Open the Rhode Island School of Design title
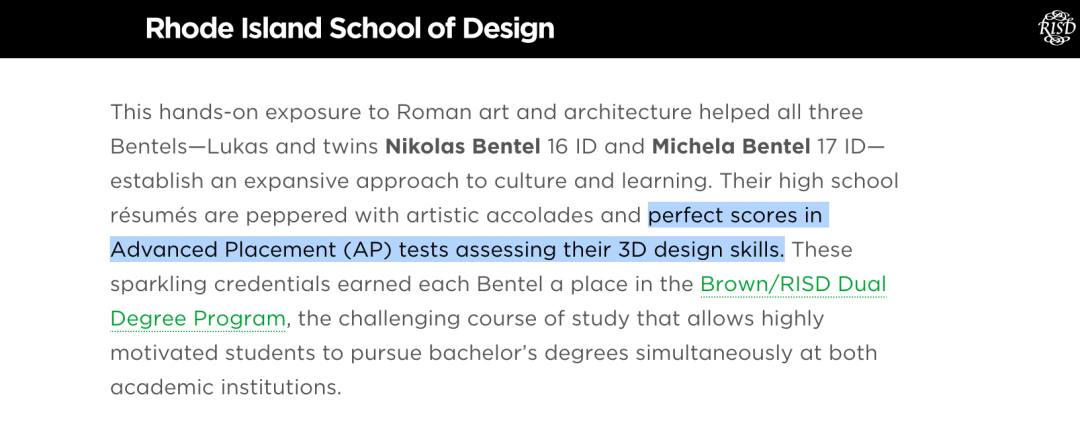Viewport: 1080px width, 430px height. [x=350, y=29]
